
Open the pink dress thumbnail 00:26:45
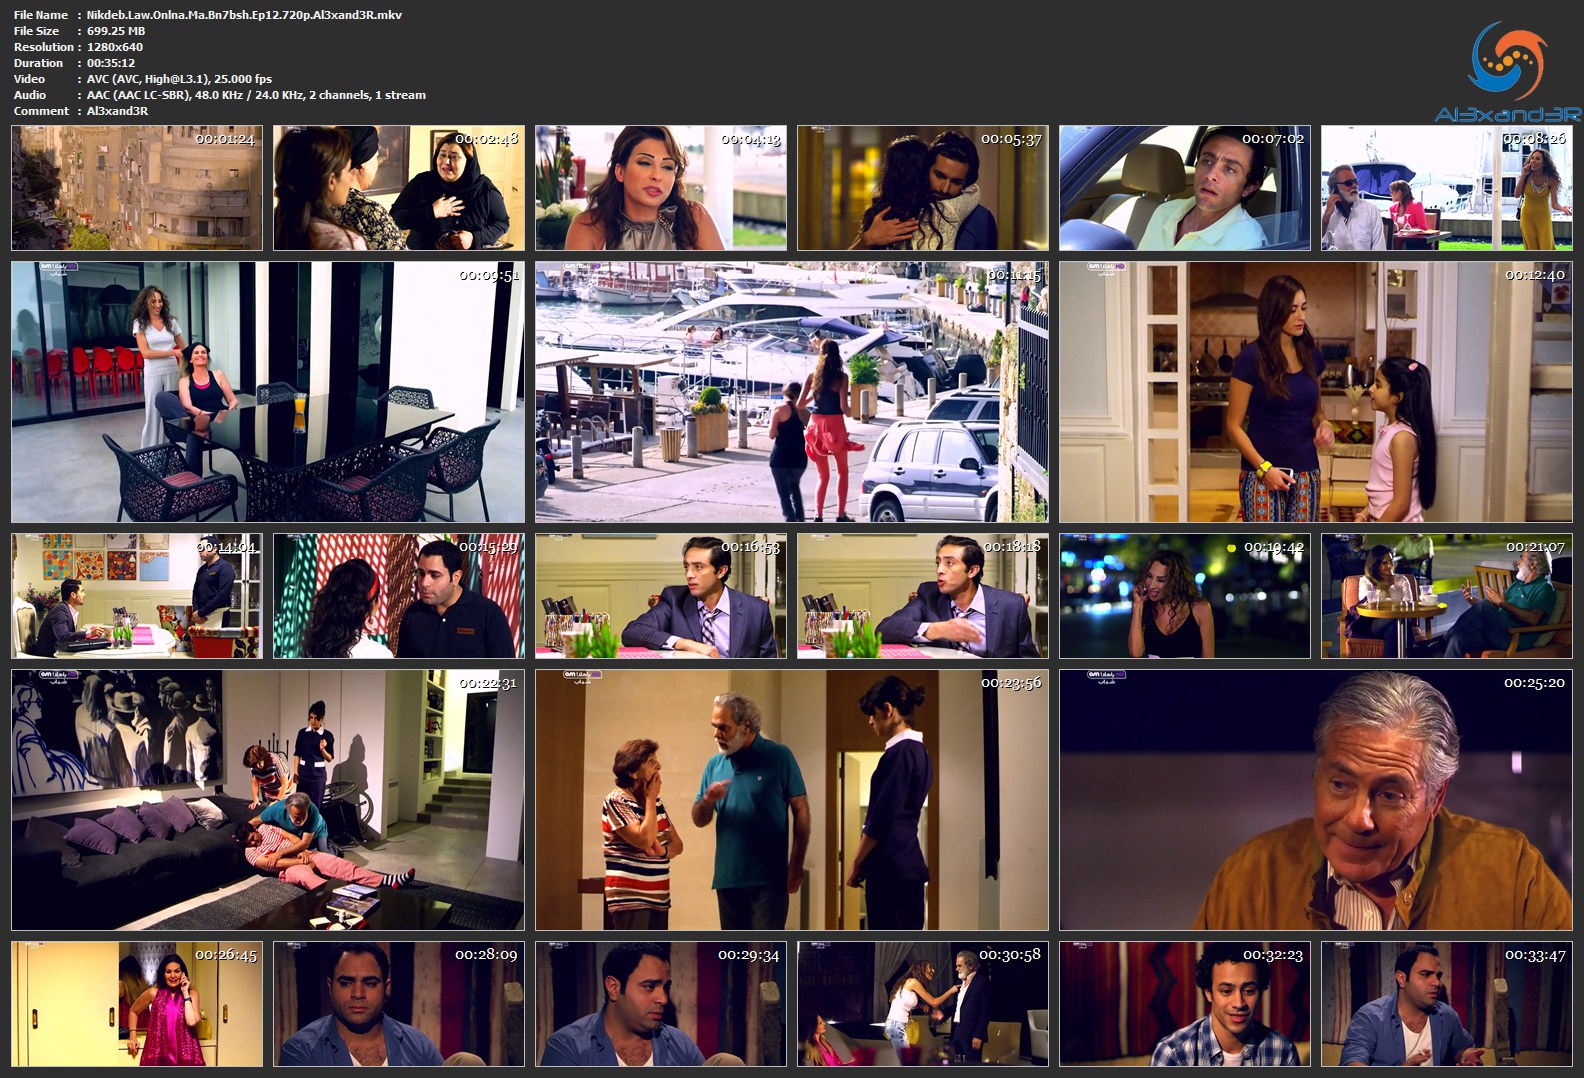point(137,1004)
